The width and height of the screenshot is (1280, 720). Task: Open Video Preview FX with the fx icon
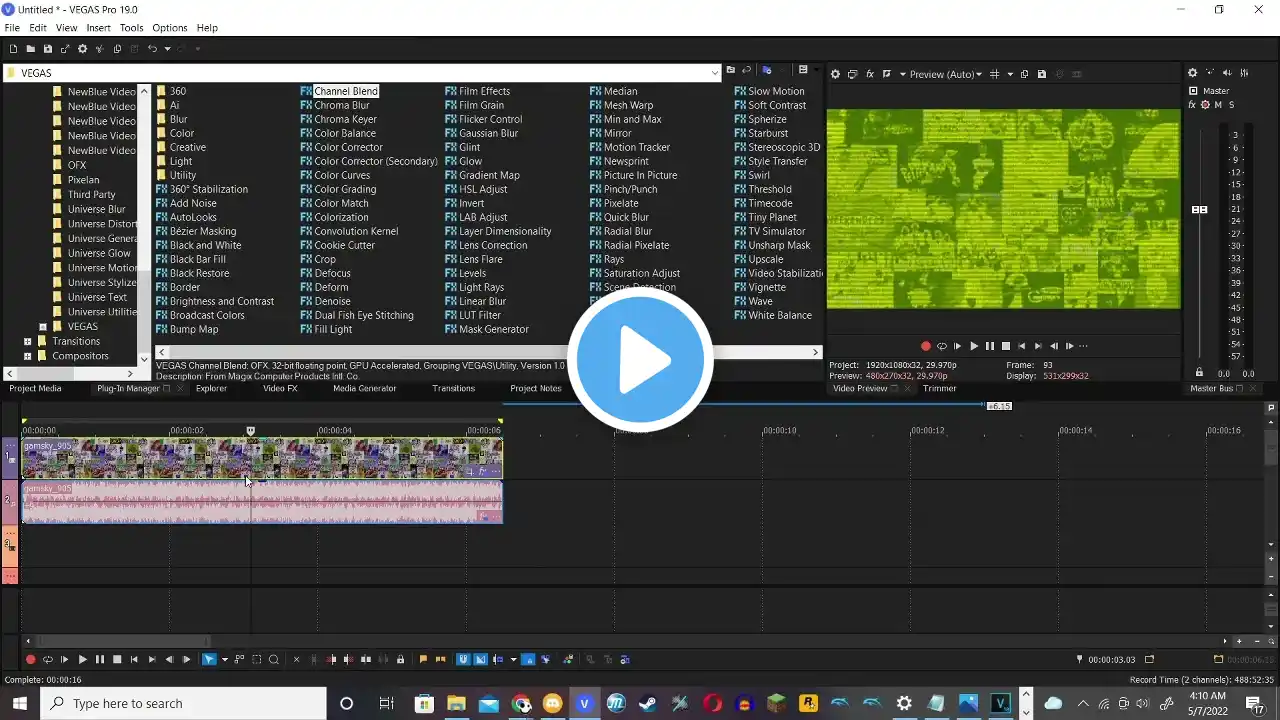click(870, 74)
